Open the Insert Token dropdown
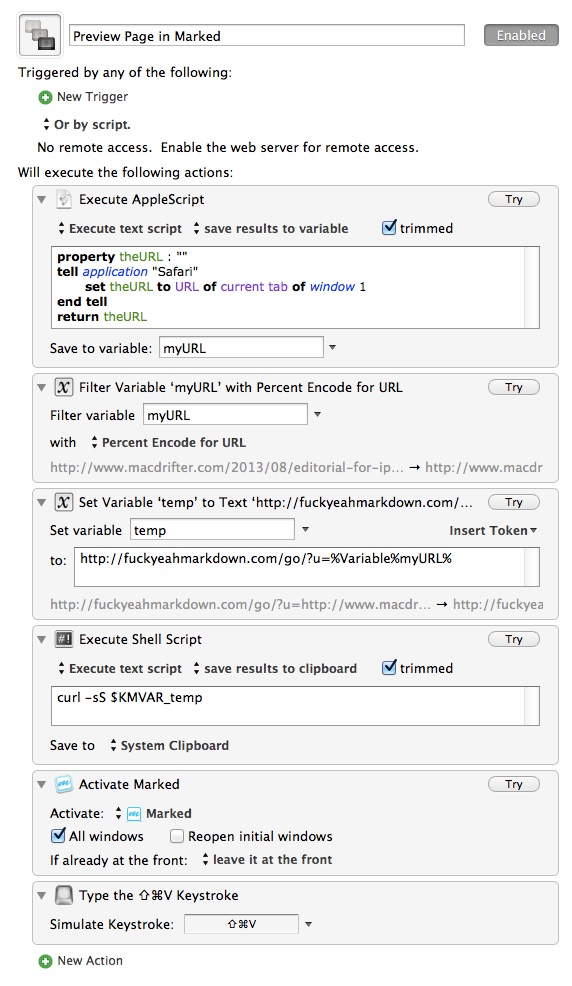This screenshot has height=986, width=572. point(493,530)
